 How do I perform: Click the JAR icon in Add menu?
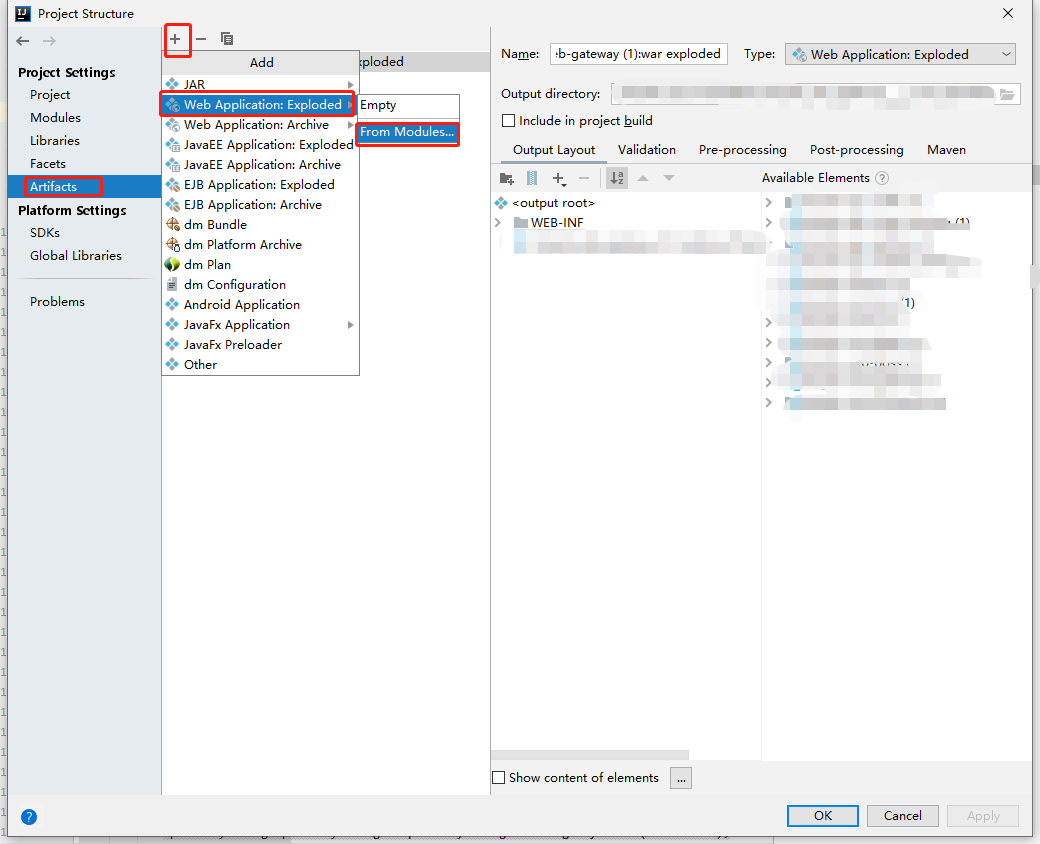click(172, 84)
